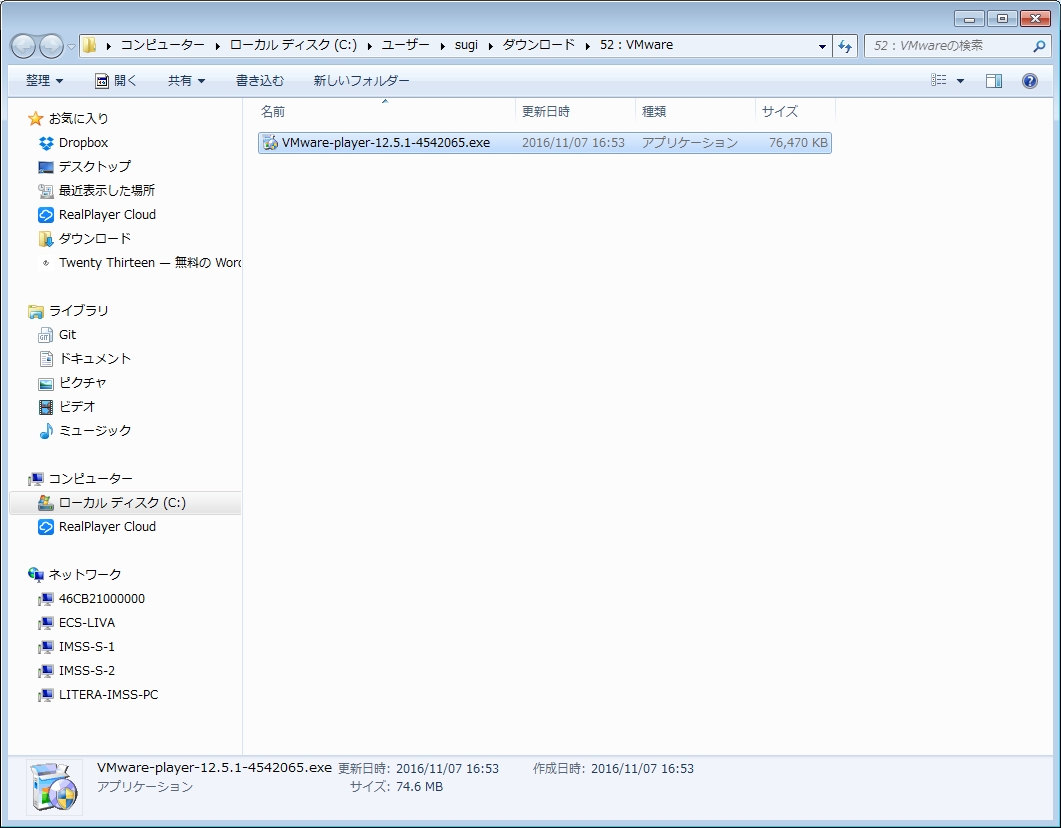Click the Help question mark icon
The height and width of the screenshot is (828, 1061).
pyautogui.click(x=1029, y=81)
